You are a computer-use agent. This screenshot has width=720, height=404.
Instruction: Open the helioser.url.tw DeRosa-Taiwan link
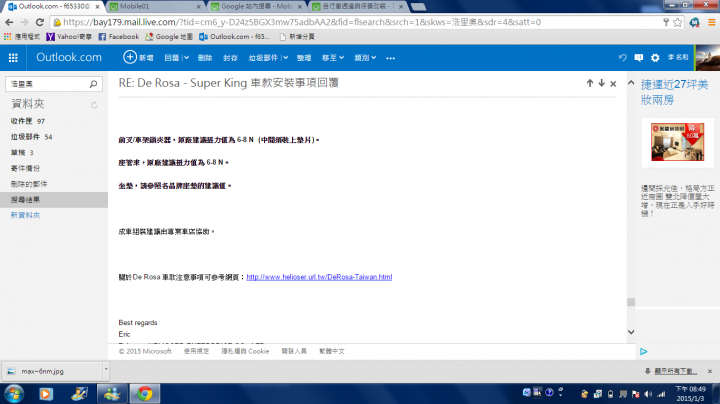pyautogui.click(x=319, y=277)
